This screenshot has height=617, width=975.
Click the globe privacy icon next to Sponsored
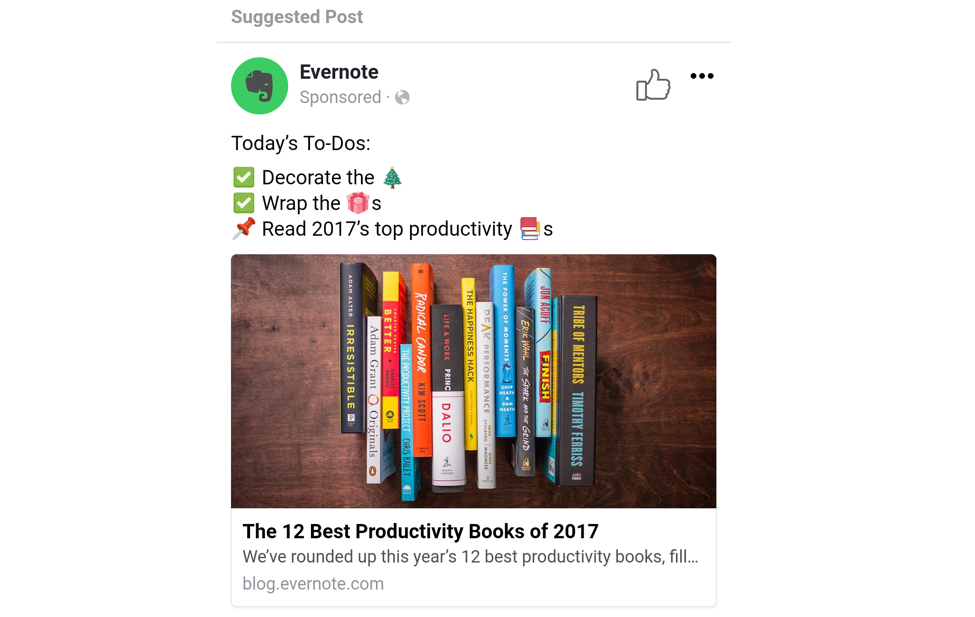(x=403, y=97)
